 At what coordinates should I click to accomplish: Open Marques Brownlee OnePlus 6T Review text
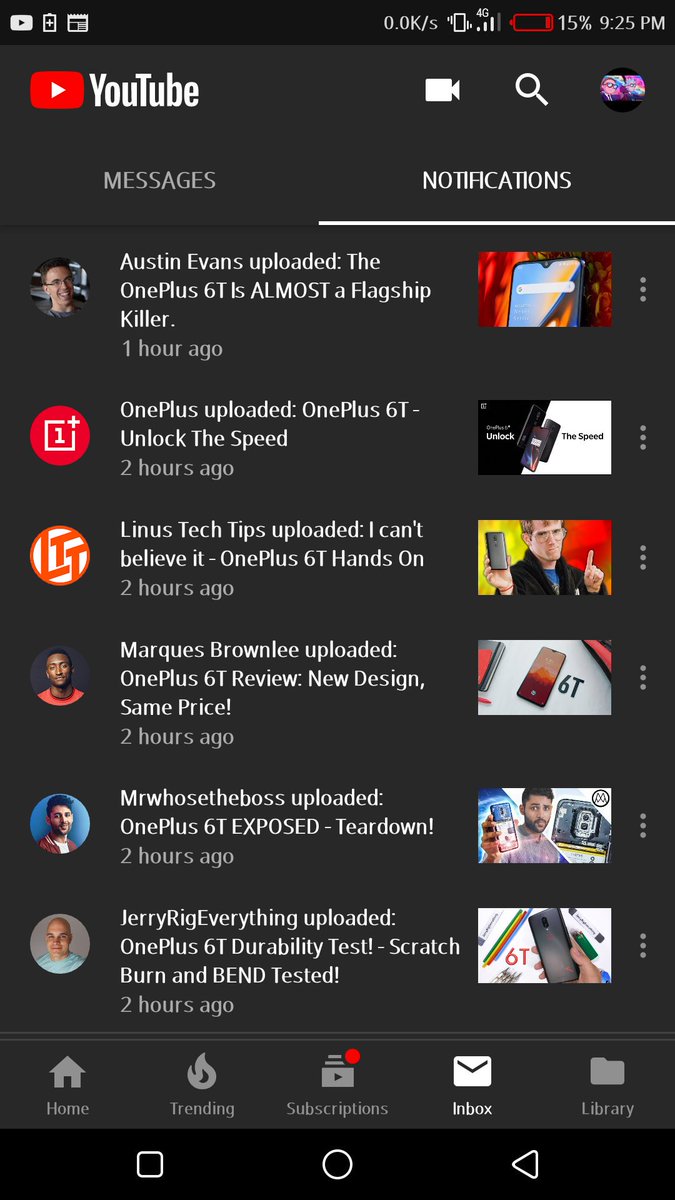tap(273, 678)
